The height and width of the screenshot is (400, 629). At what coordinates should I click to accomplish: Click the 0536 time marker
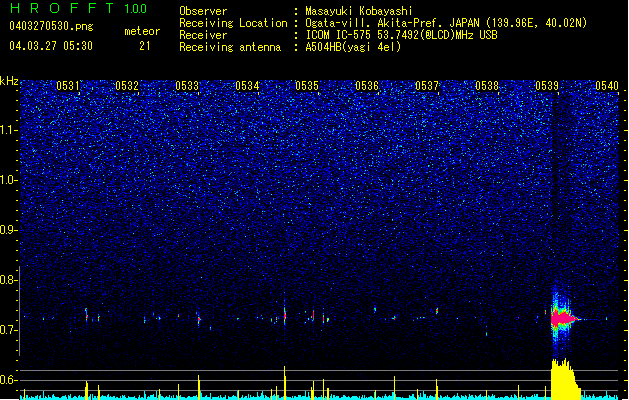point(367,85)
